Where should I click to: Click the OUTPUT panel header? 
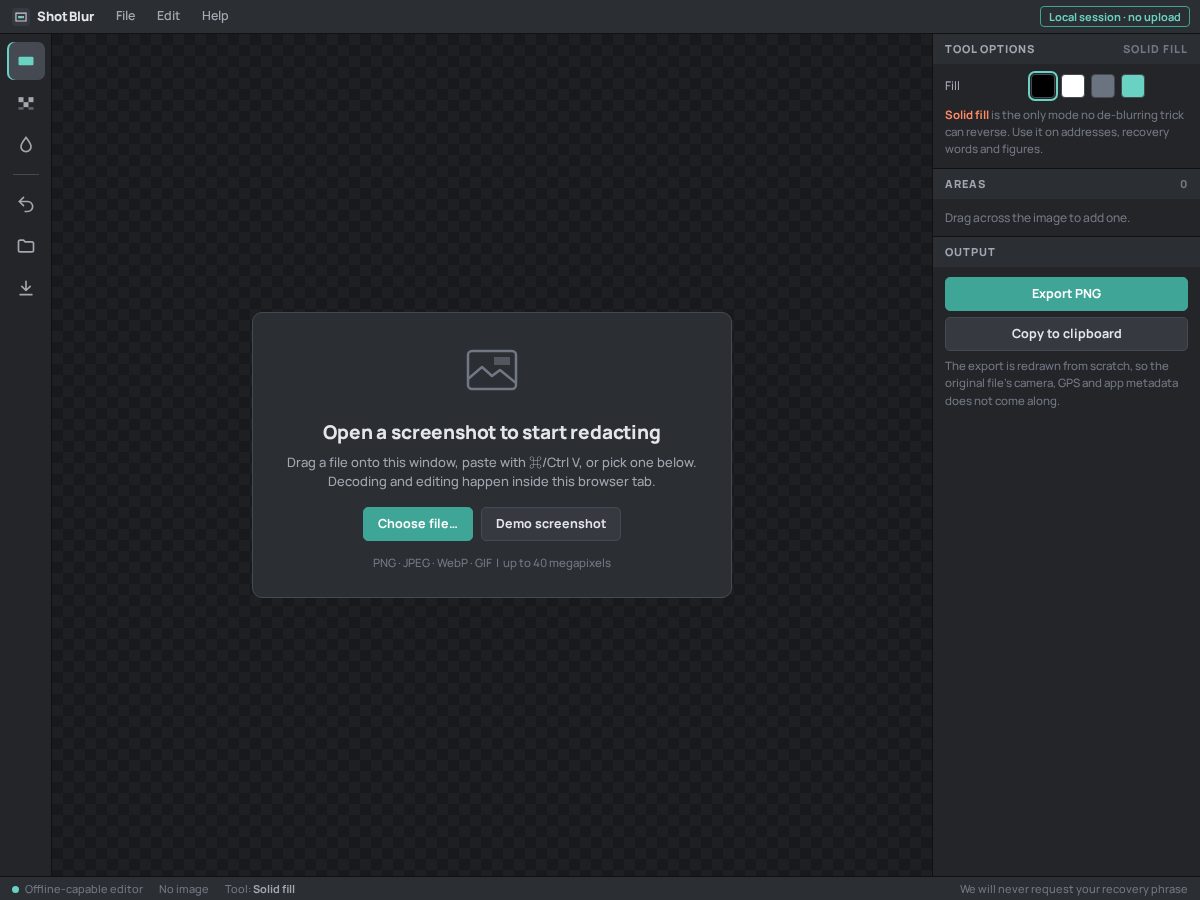click(x=1066, y=252)
